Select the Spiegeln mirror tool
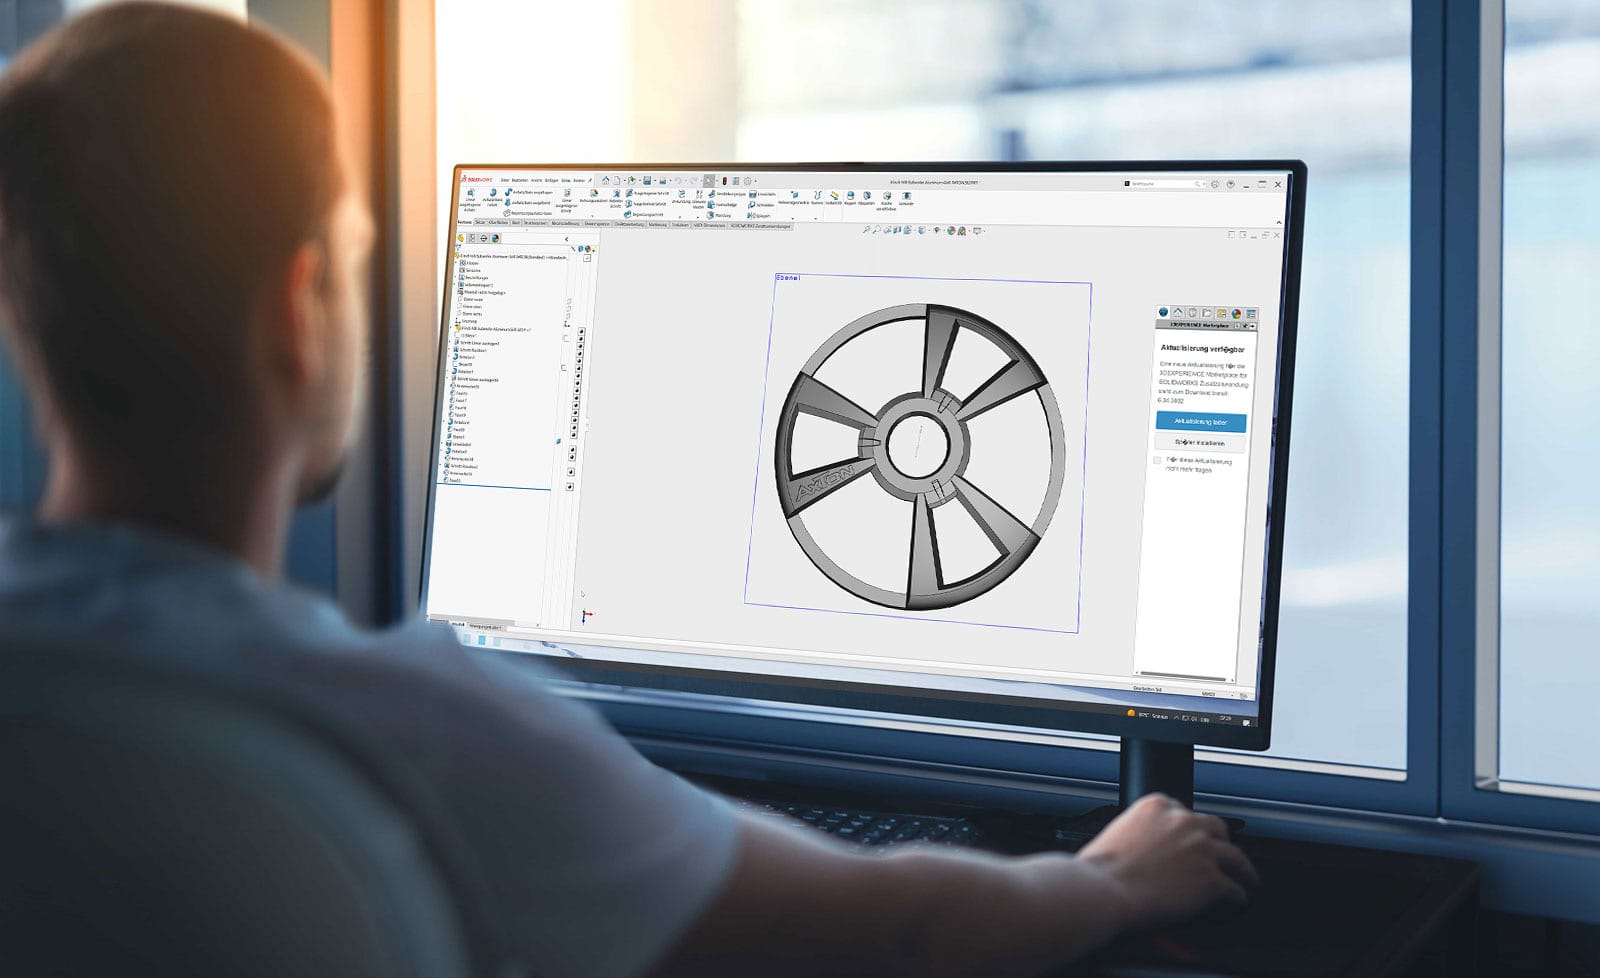This screenshot has width=1600, height=978. [x=760, y=215]
